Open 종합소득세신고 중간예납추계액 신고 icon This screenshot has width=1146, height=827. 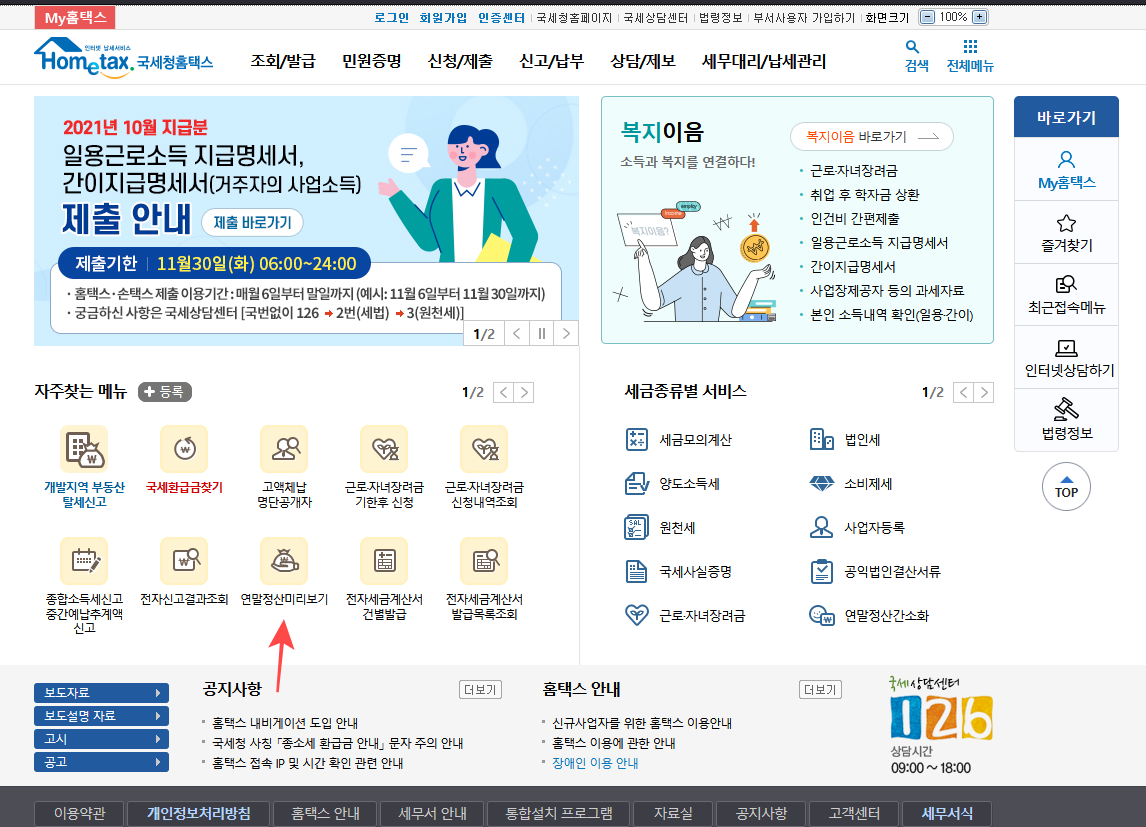[84, 561]
